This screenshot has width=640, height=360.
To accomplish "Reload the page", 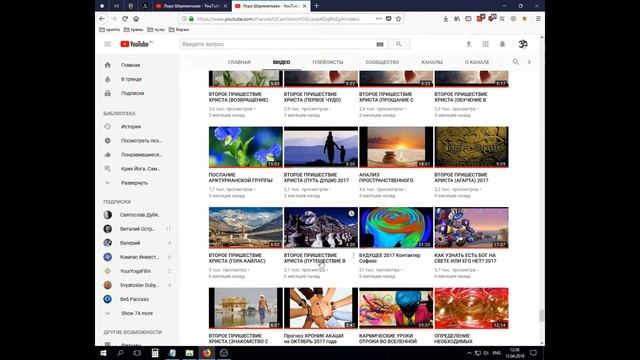I will pyautogui.click(x=125, y=19).
